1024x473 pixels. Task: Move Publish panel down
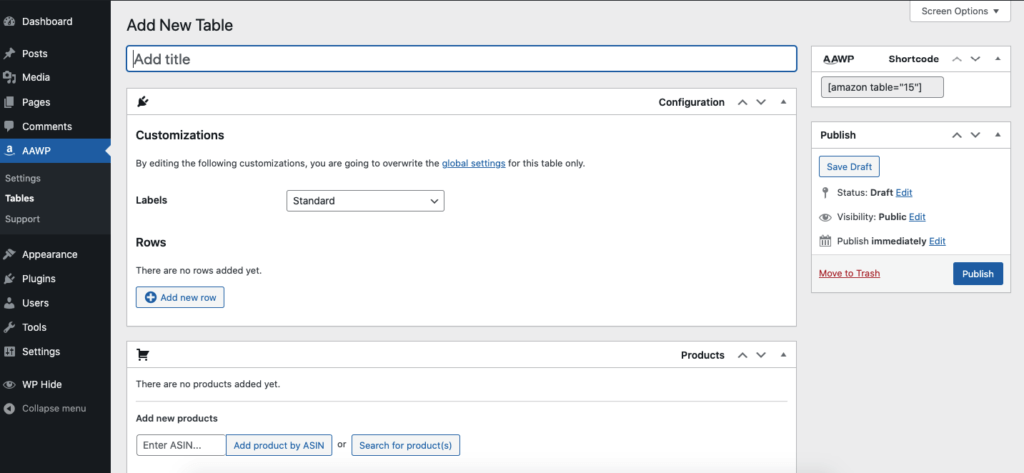[x=976, y=135]
